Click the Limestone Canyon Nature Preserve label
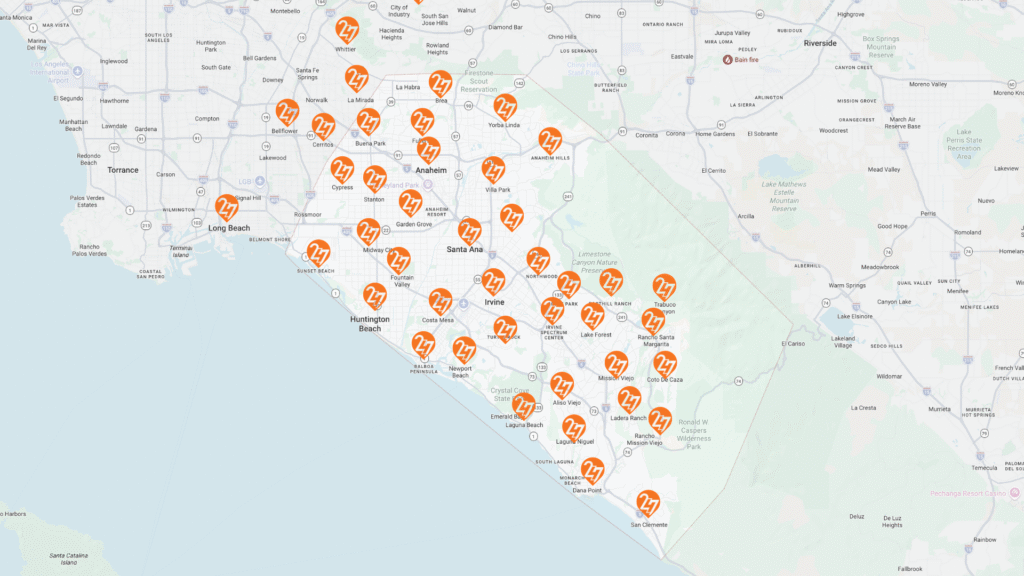1024x576 pixels. (594, 262)
